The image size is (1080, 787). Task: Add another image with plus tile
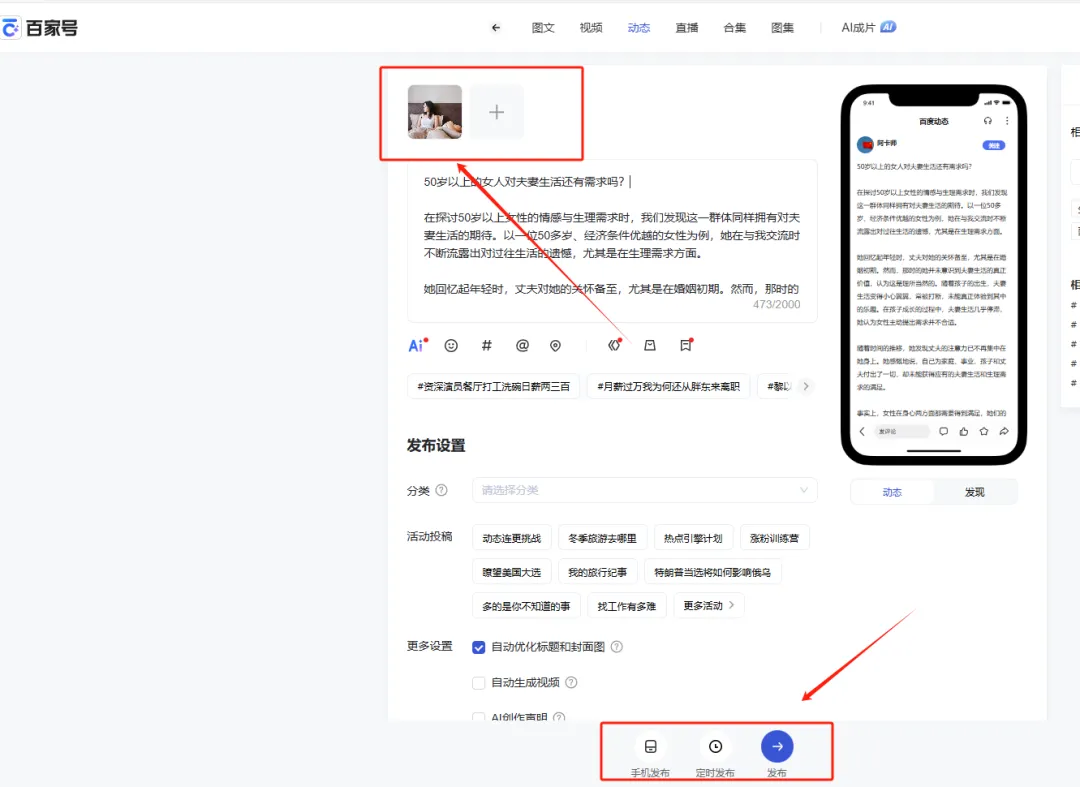(497, 112)
